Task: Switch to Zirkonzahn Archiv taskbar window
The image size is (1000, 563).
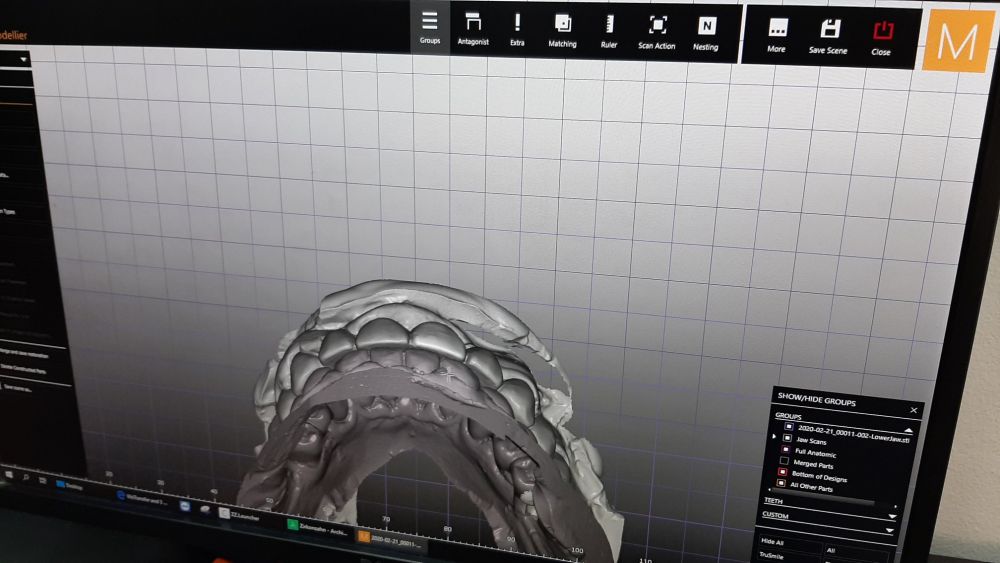Action: [317, 528]
